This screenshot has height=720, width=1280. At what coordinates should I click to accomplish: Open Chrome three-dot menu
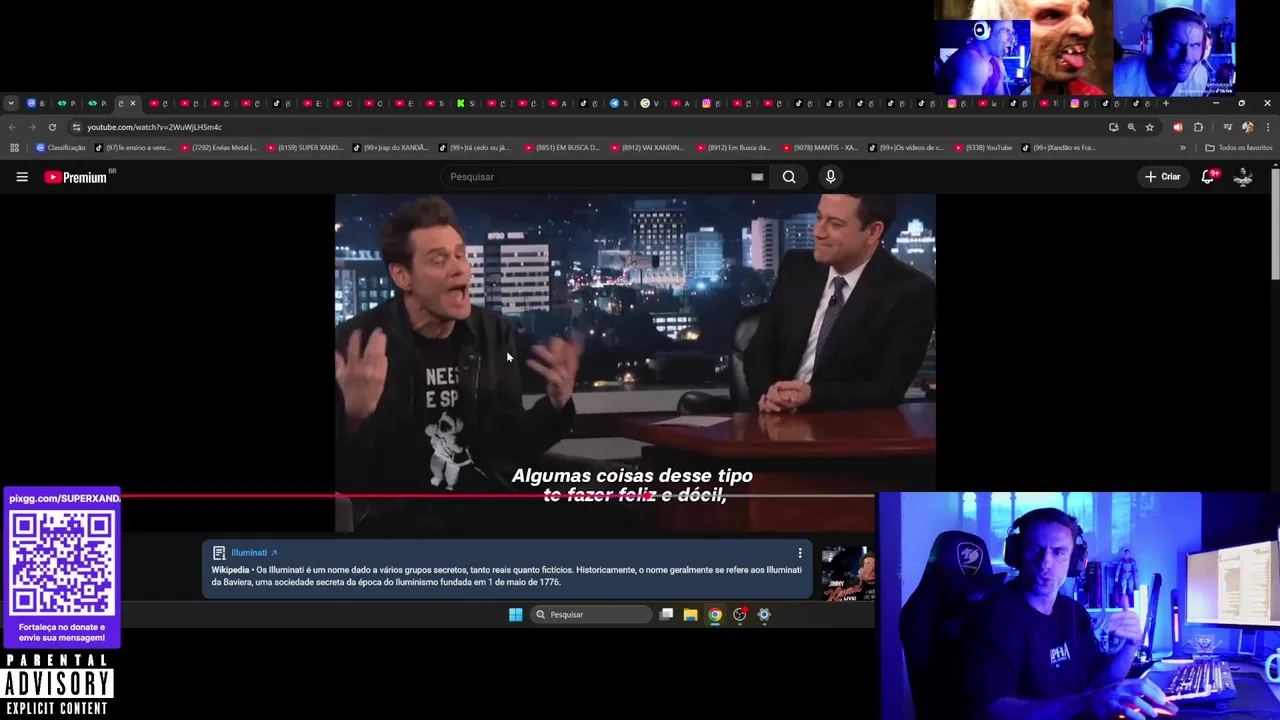1267,127
